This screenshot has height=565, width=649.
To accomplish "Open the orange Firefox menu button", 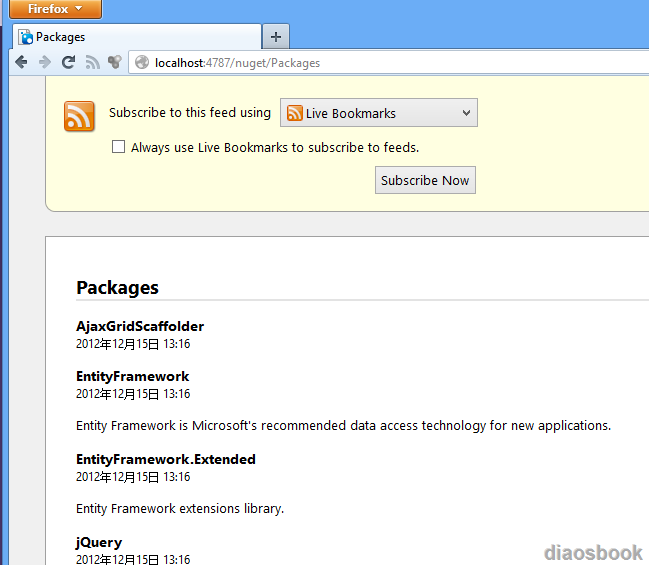I will [55, 9].
